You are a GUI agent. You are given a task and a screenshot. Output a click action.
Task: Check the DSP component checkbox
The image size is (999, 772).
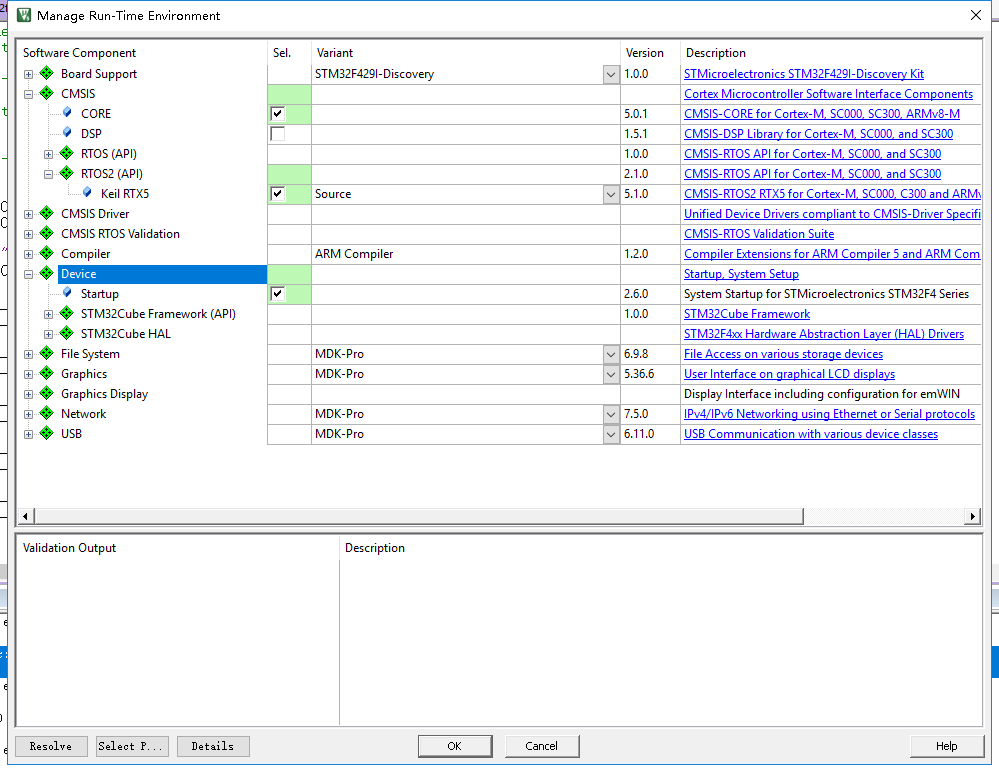(x=278, y=134)
